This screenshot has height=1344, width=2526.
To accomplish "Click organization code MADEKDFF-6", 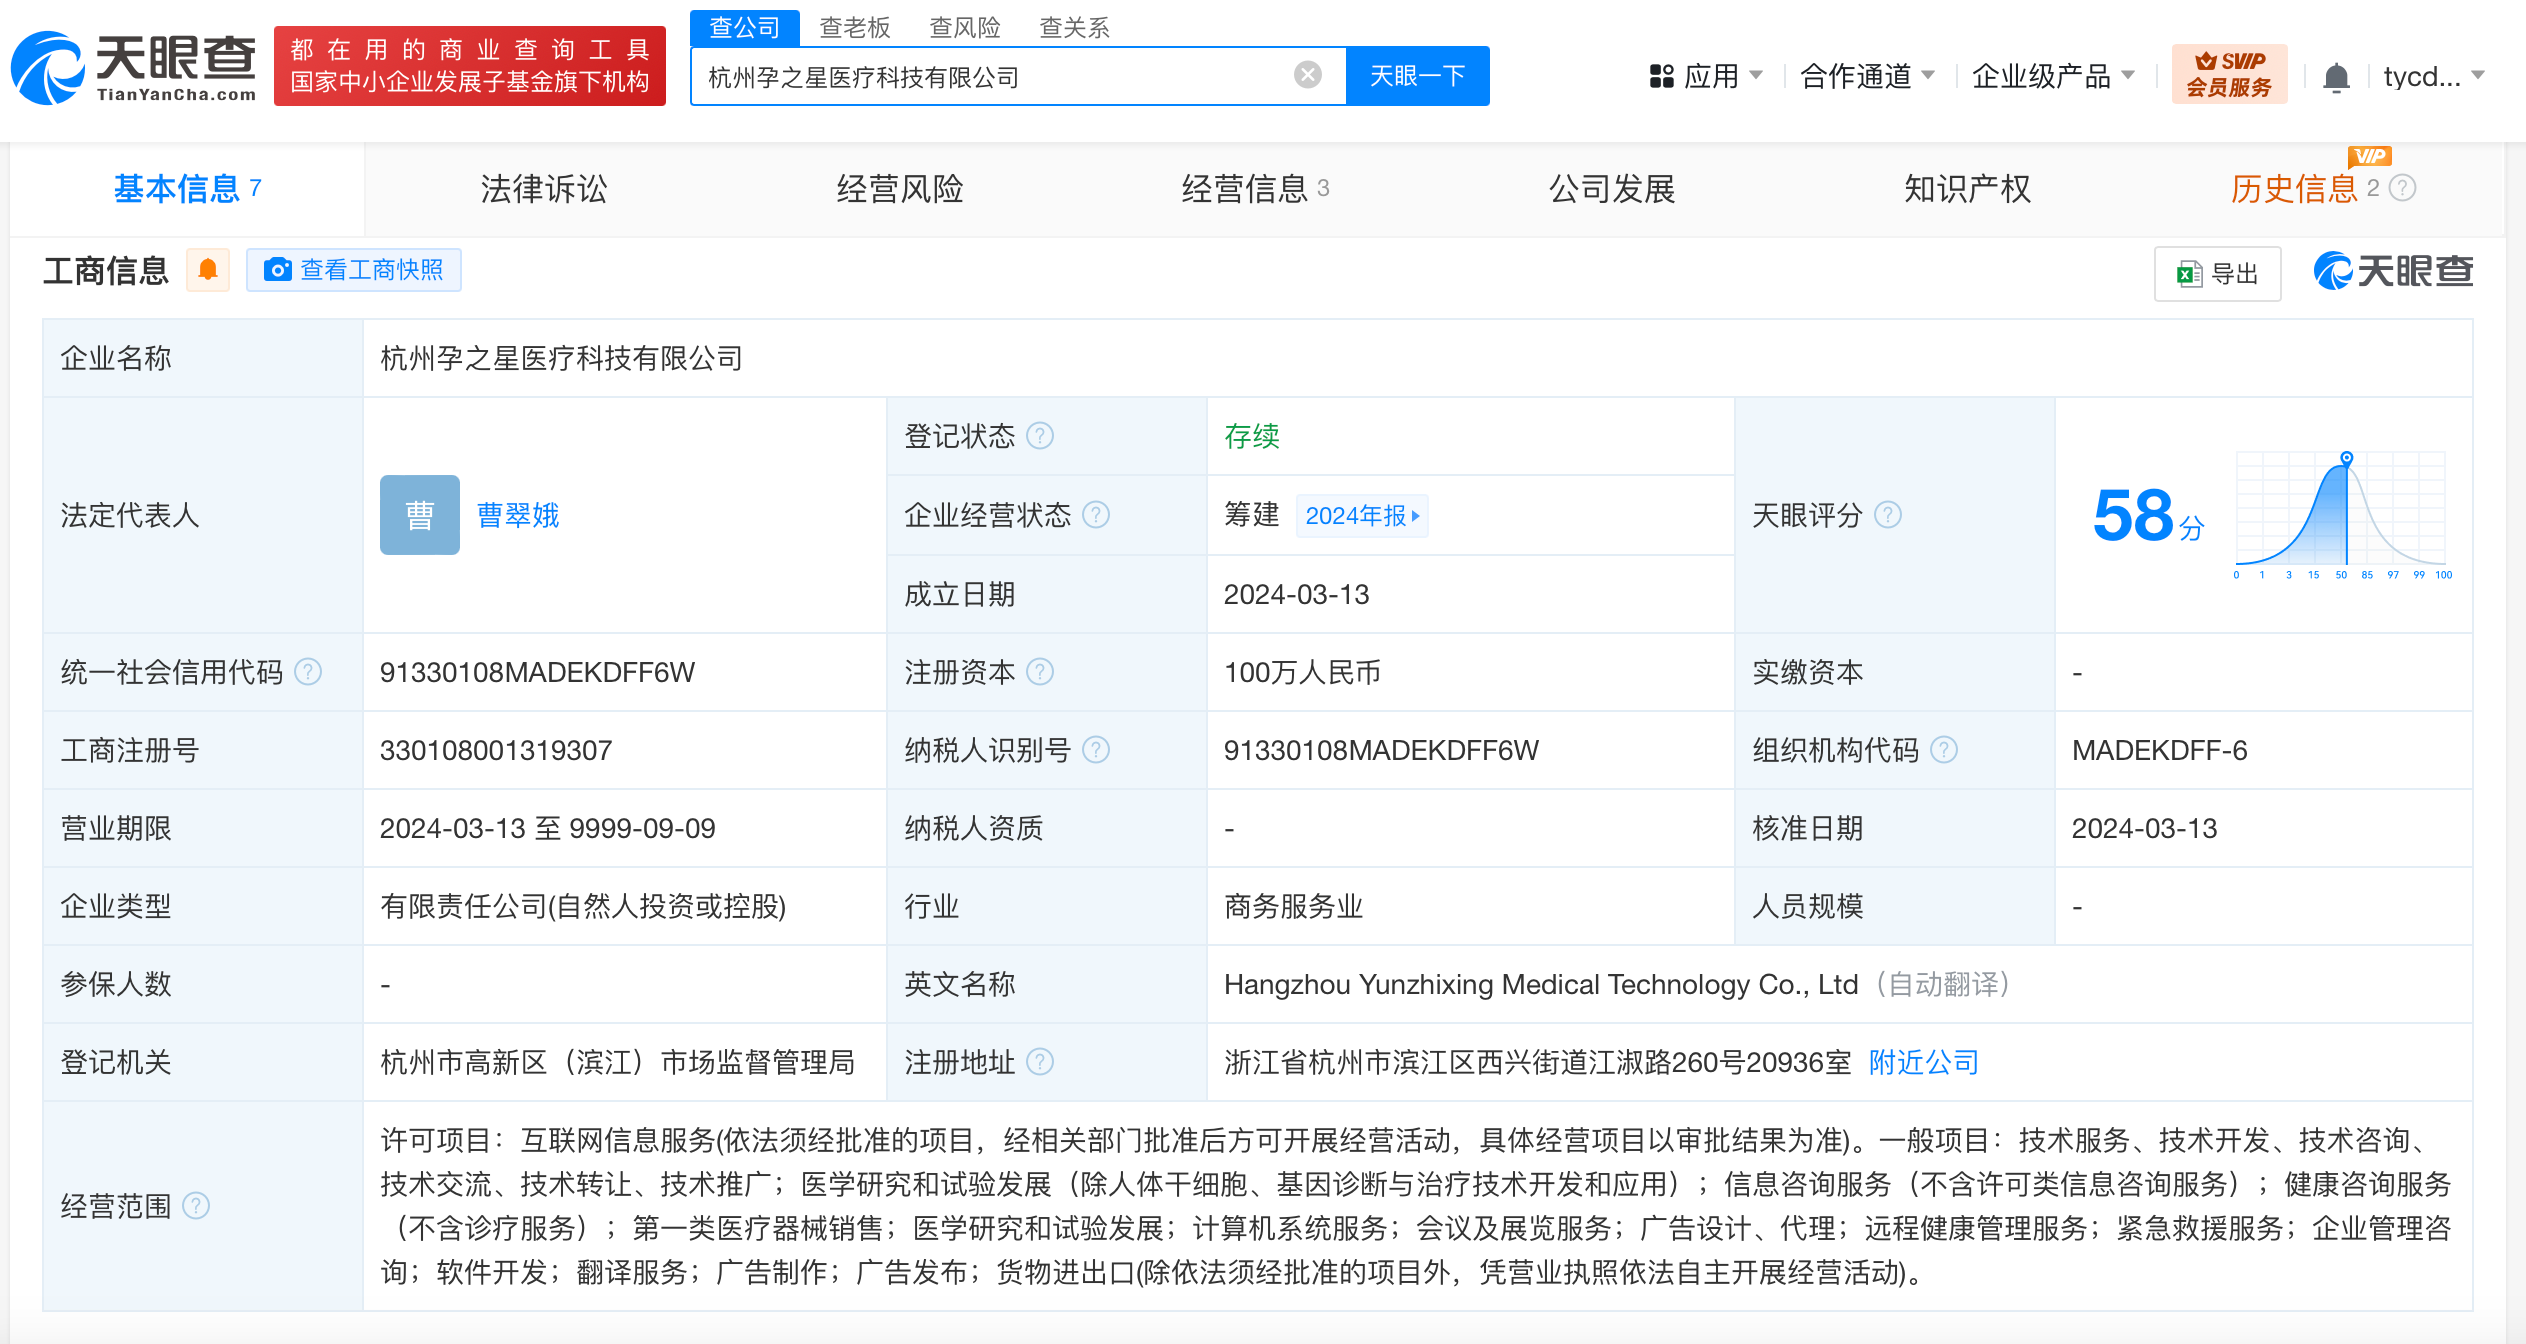I will pos(2159,750).
